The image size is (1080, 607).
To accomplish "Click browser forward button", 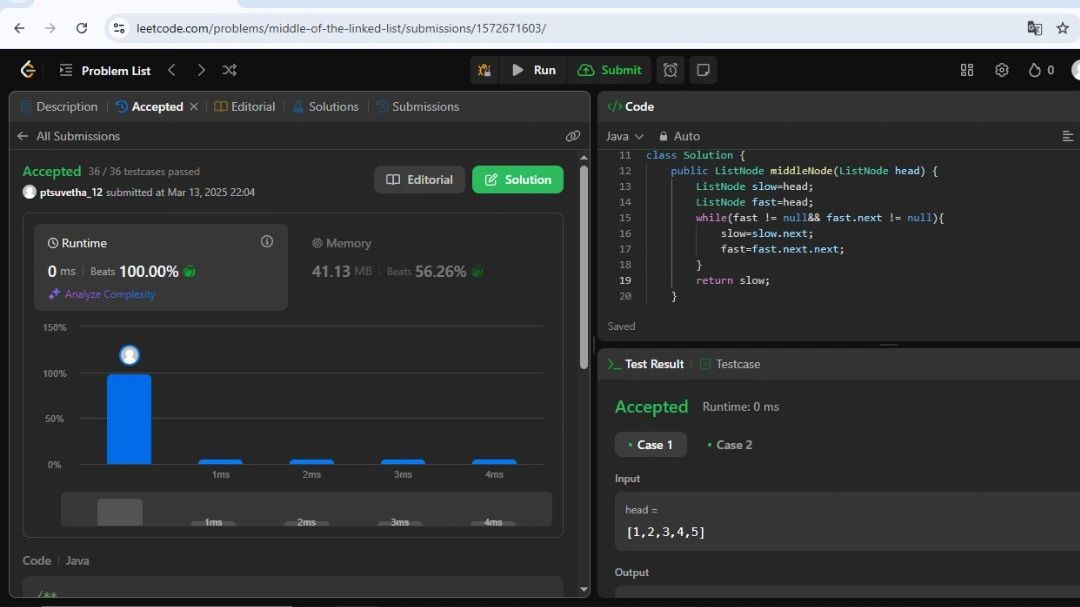I will 50,28.
